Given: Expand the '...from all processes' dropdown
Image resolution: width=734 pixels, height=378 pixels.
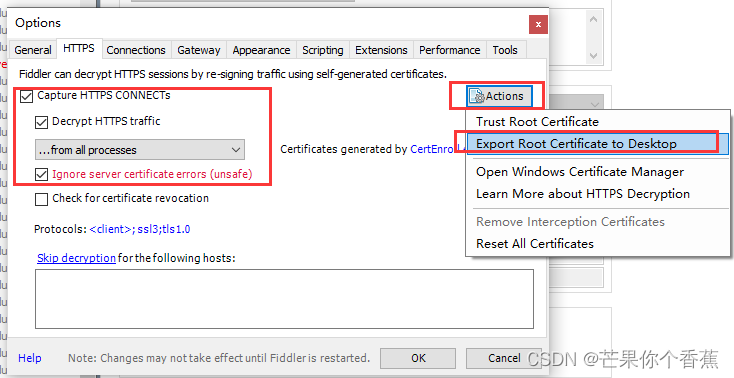Looking at the screenshot, I should (139, 150).
